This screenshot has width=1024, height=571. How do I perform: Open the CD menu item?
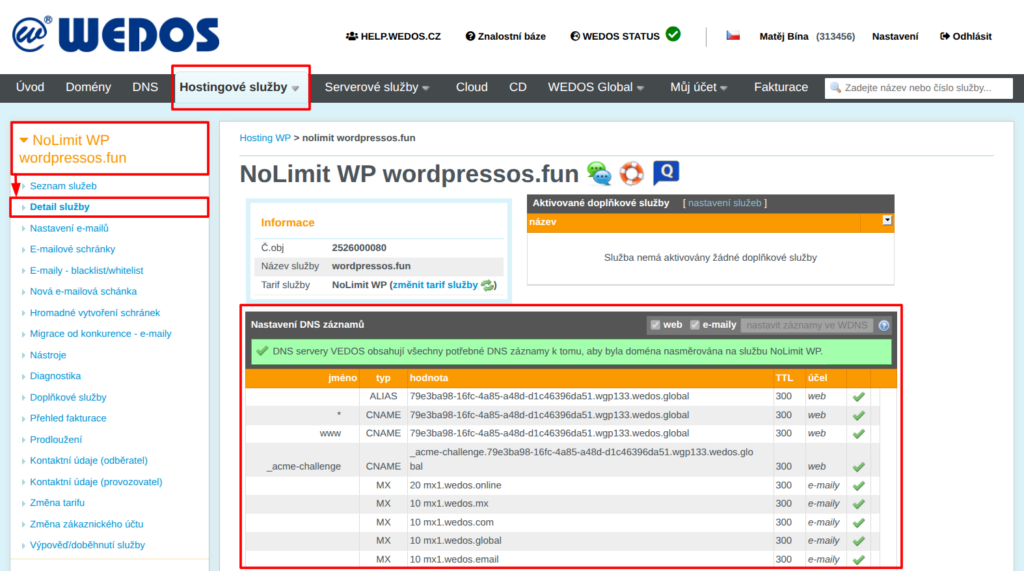coord(518,88)
